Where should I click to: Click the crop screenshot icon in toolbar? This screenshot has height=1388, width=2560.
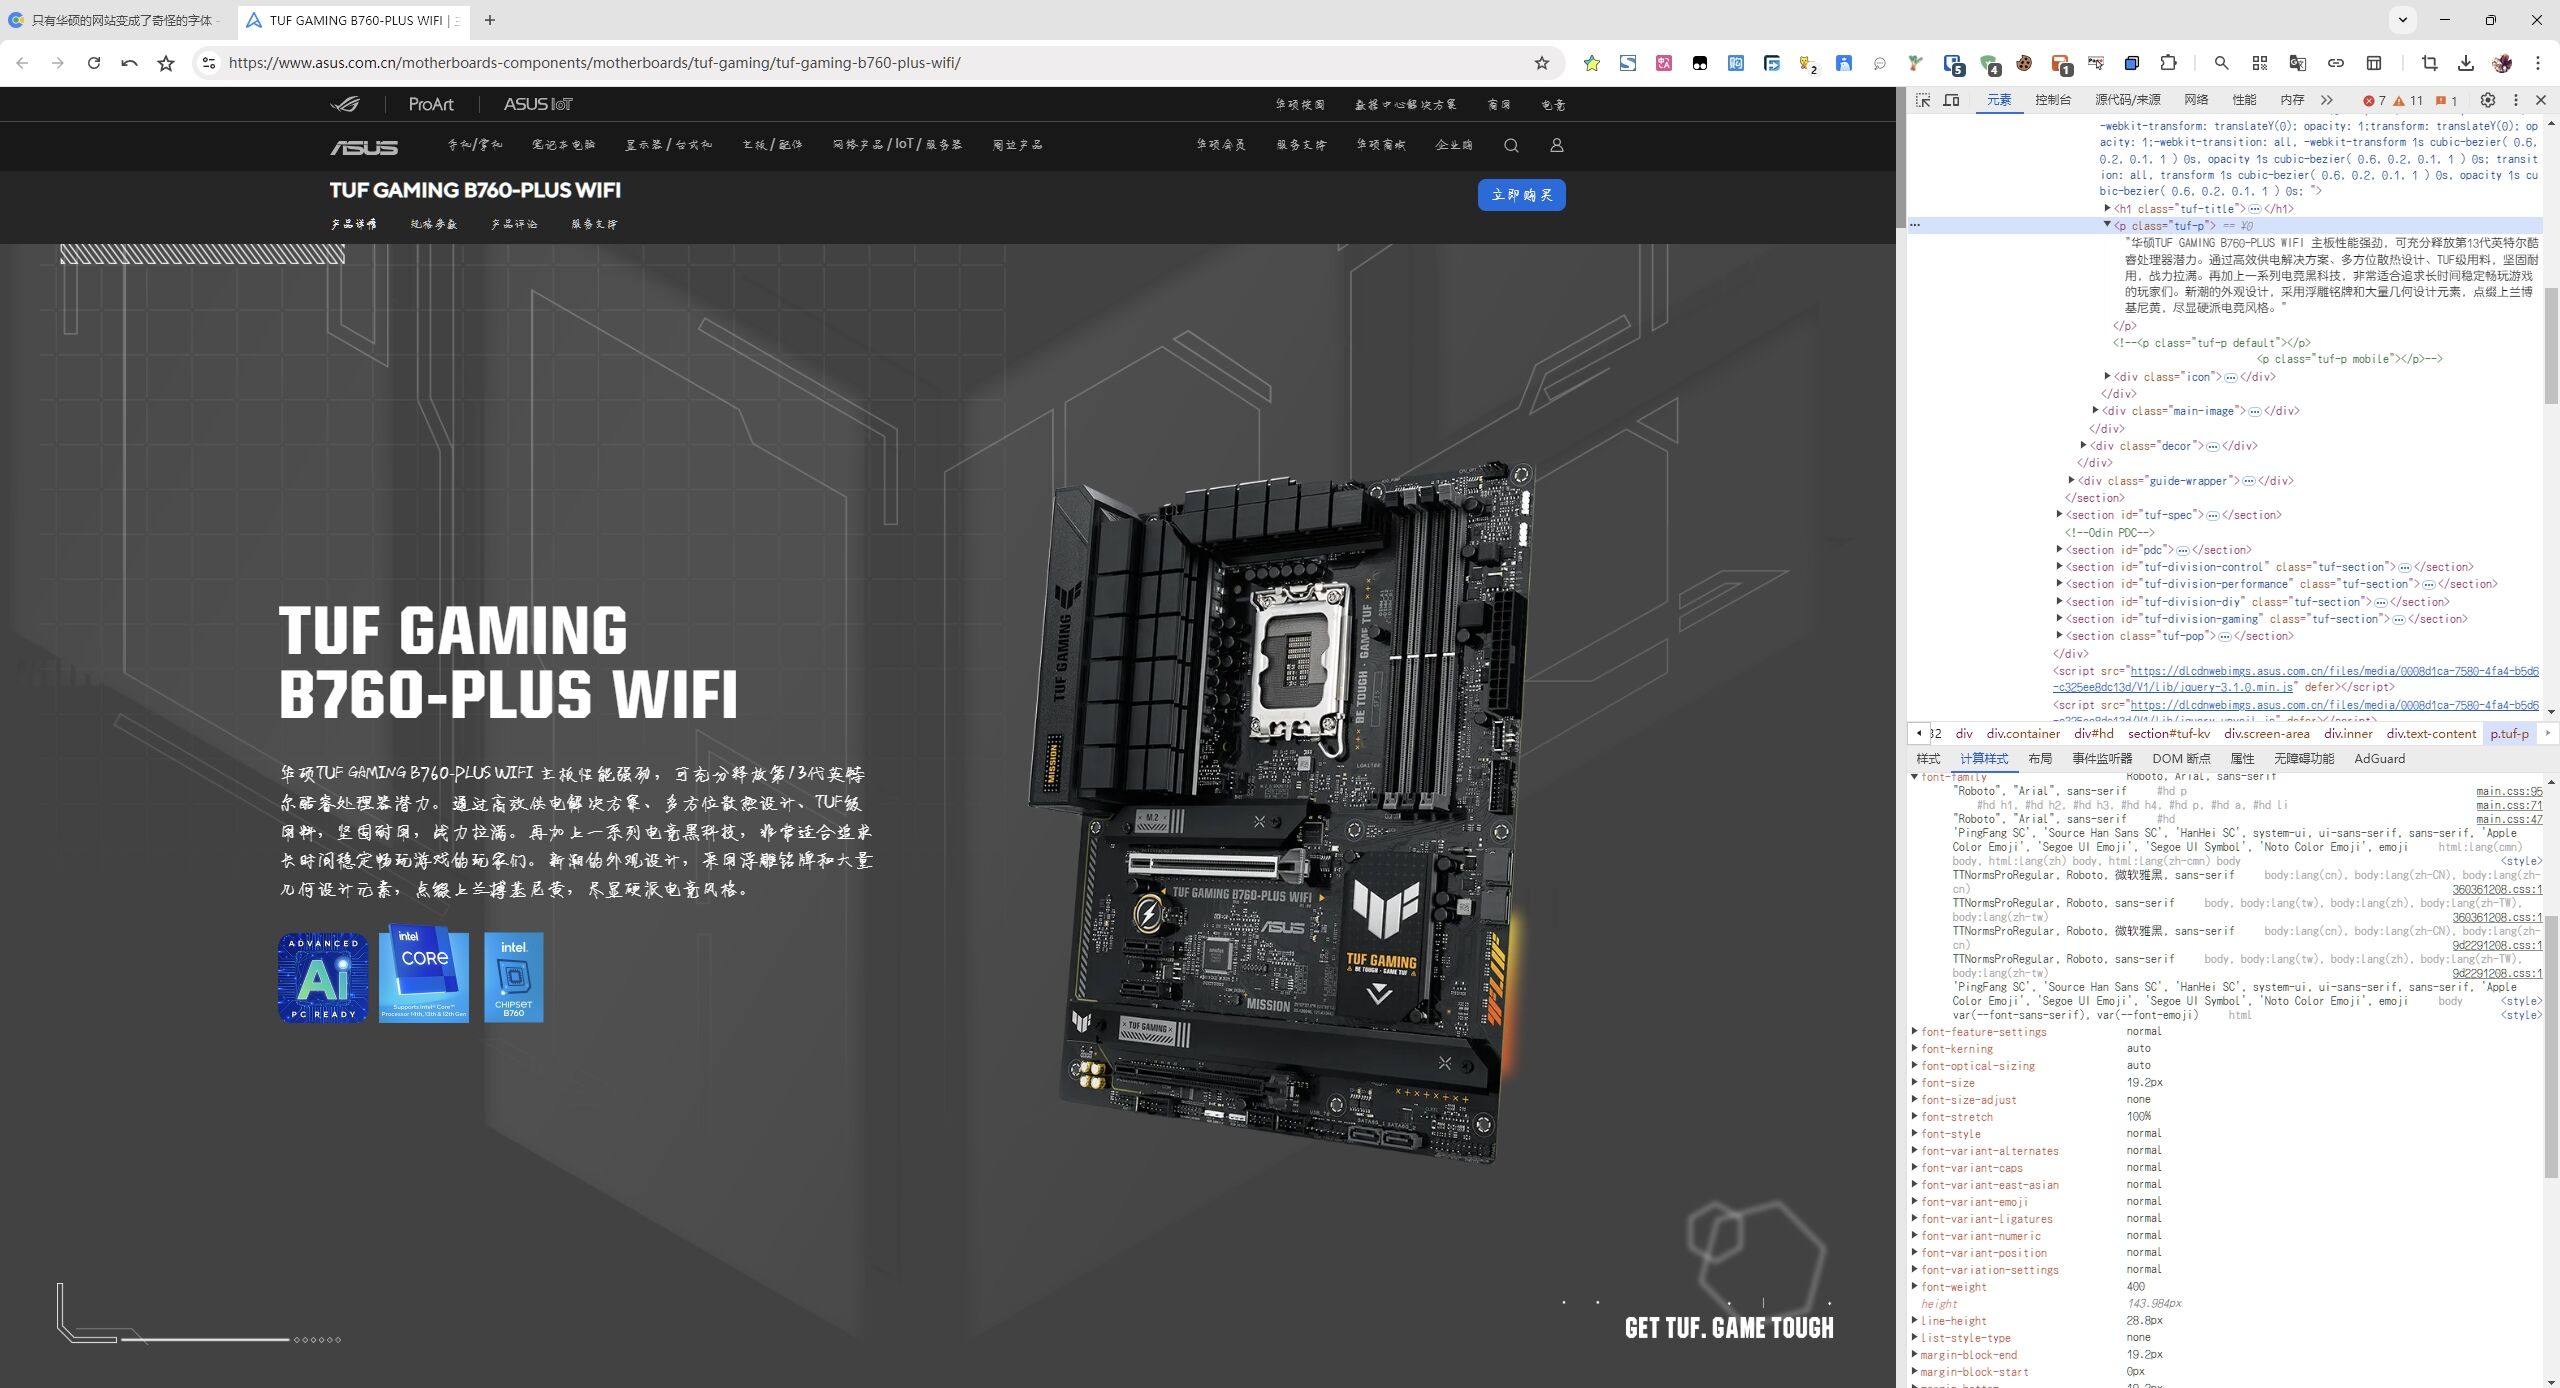click(2429, 63)
